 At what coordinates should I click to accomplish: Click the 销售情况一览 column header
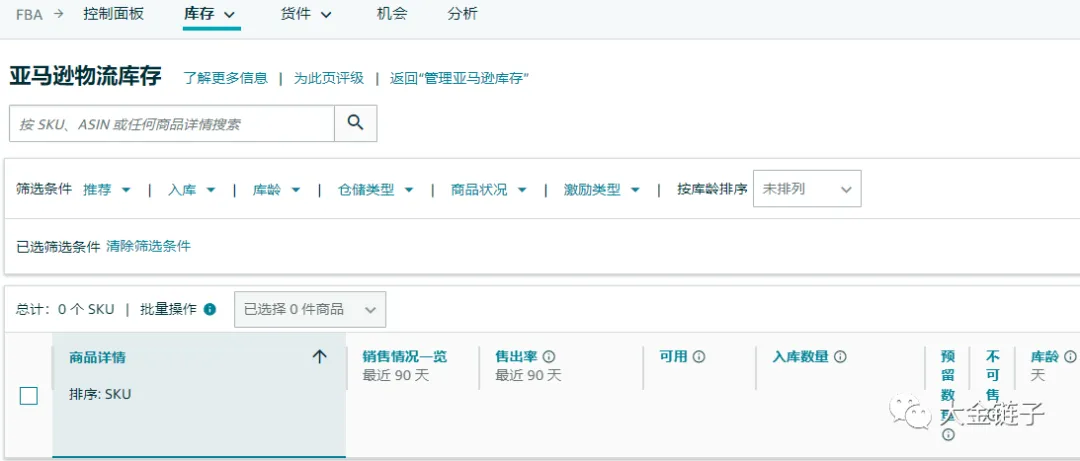tap(405, 356)
